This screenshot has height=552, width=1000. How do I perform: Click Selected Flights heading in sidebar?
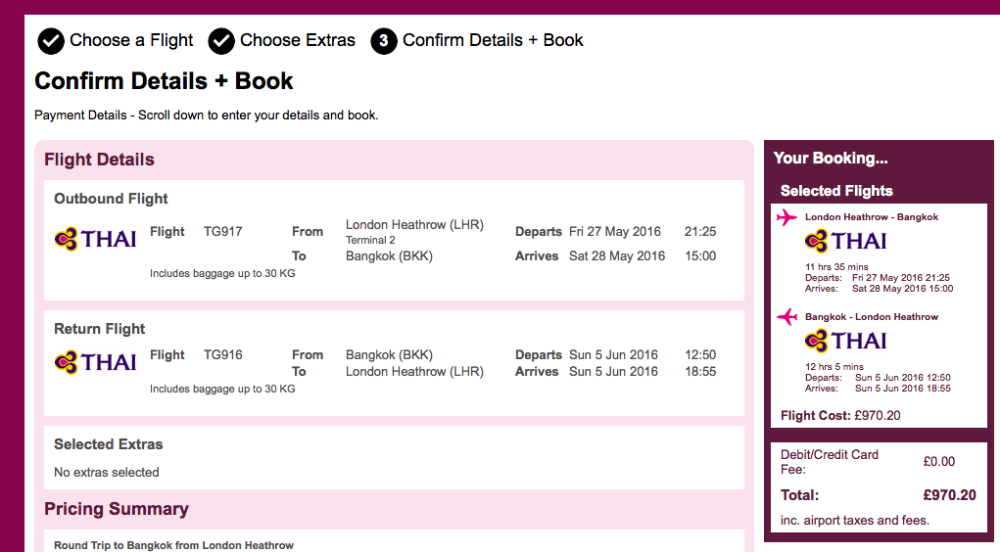tap(836, 191)
